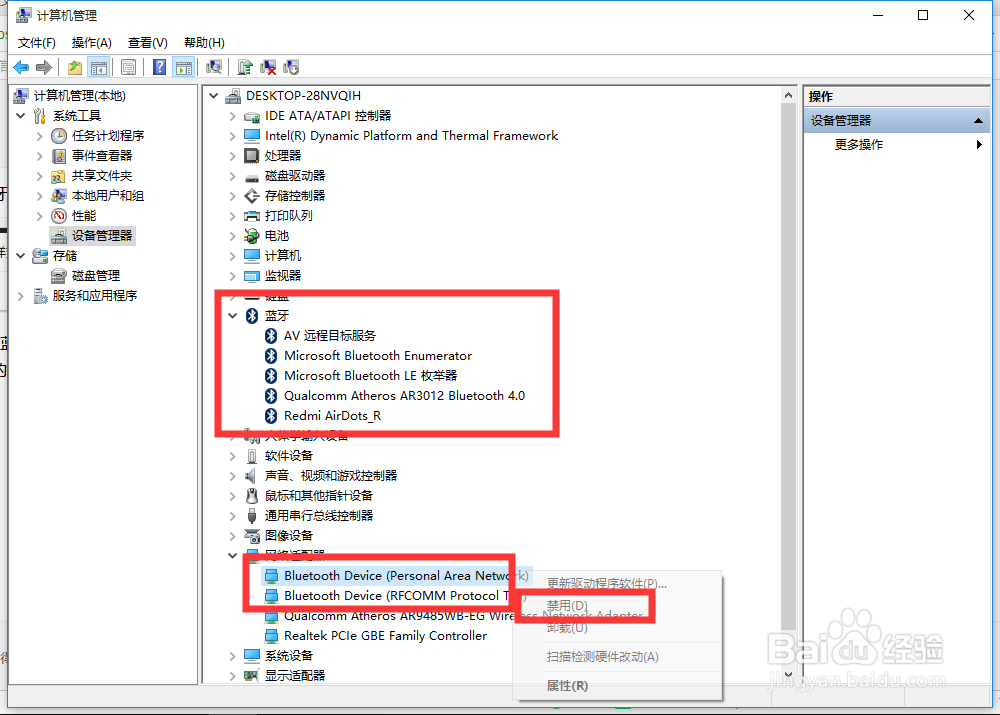This screenshot has width=1000, height=715.
Task: Click the forward arrow toolbar icon
Action: [x=44, y=67]
